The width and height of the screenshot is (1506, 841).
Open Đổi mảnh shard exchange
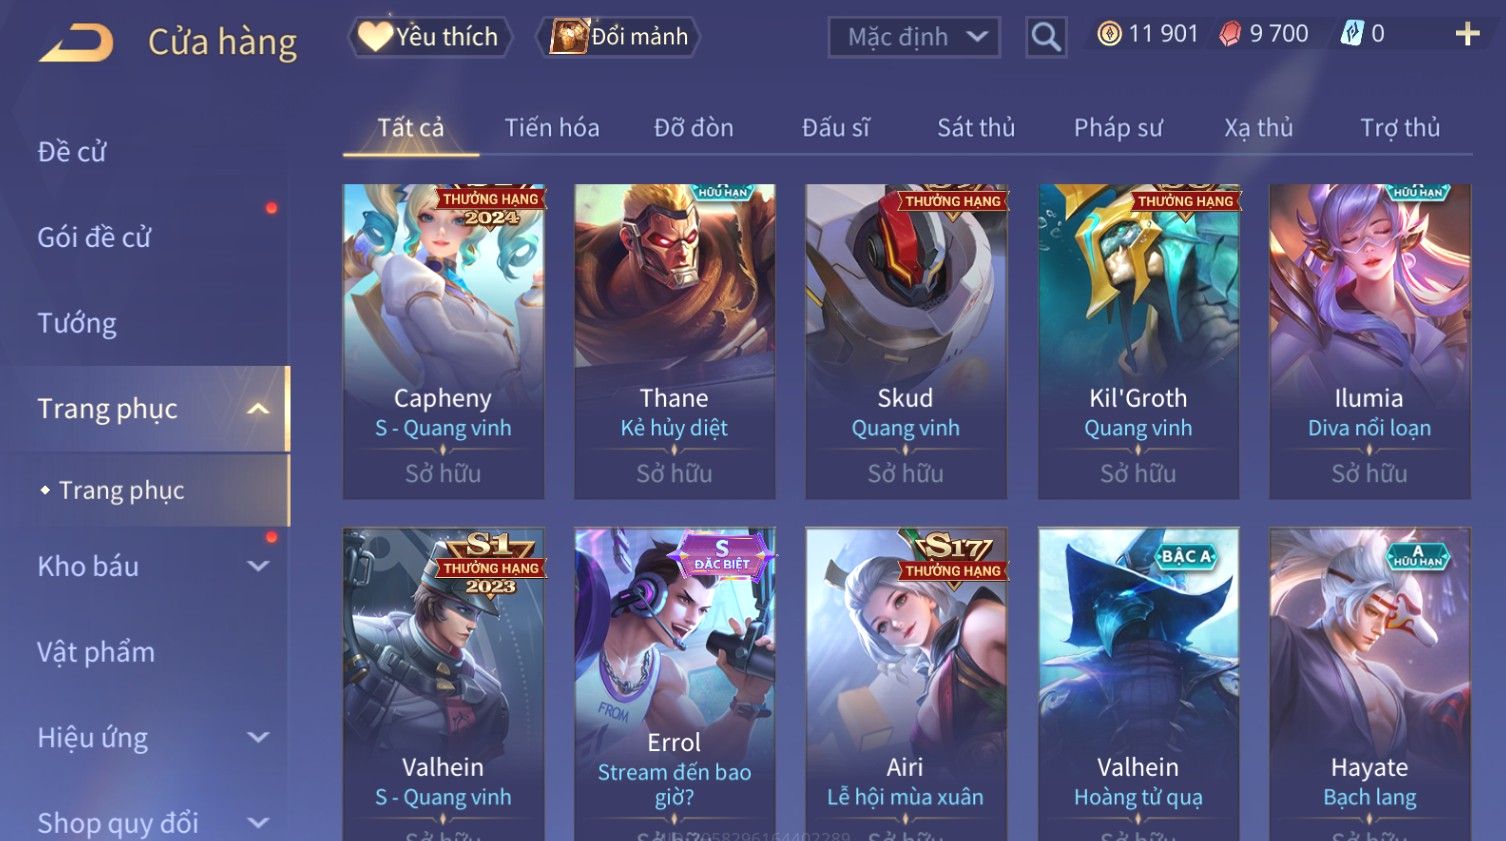pyautogui.click(x=619, y=37)
